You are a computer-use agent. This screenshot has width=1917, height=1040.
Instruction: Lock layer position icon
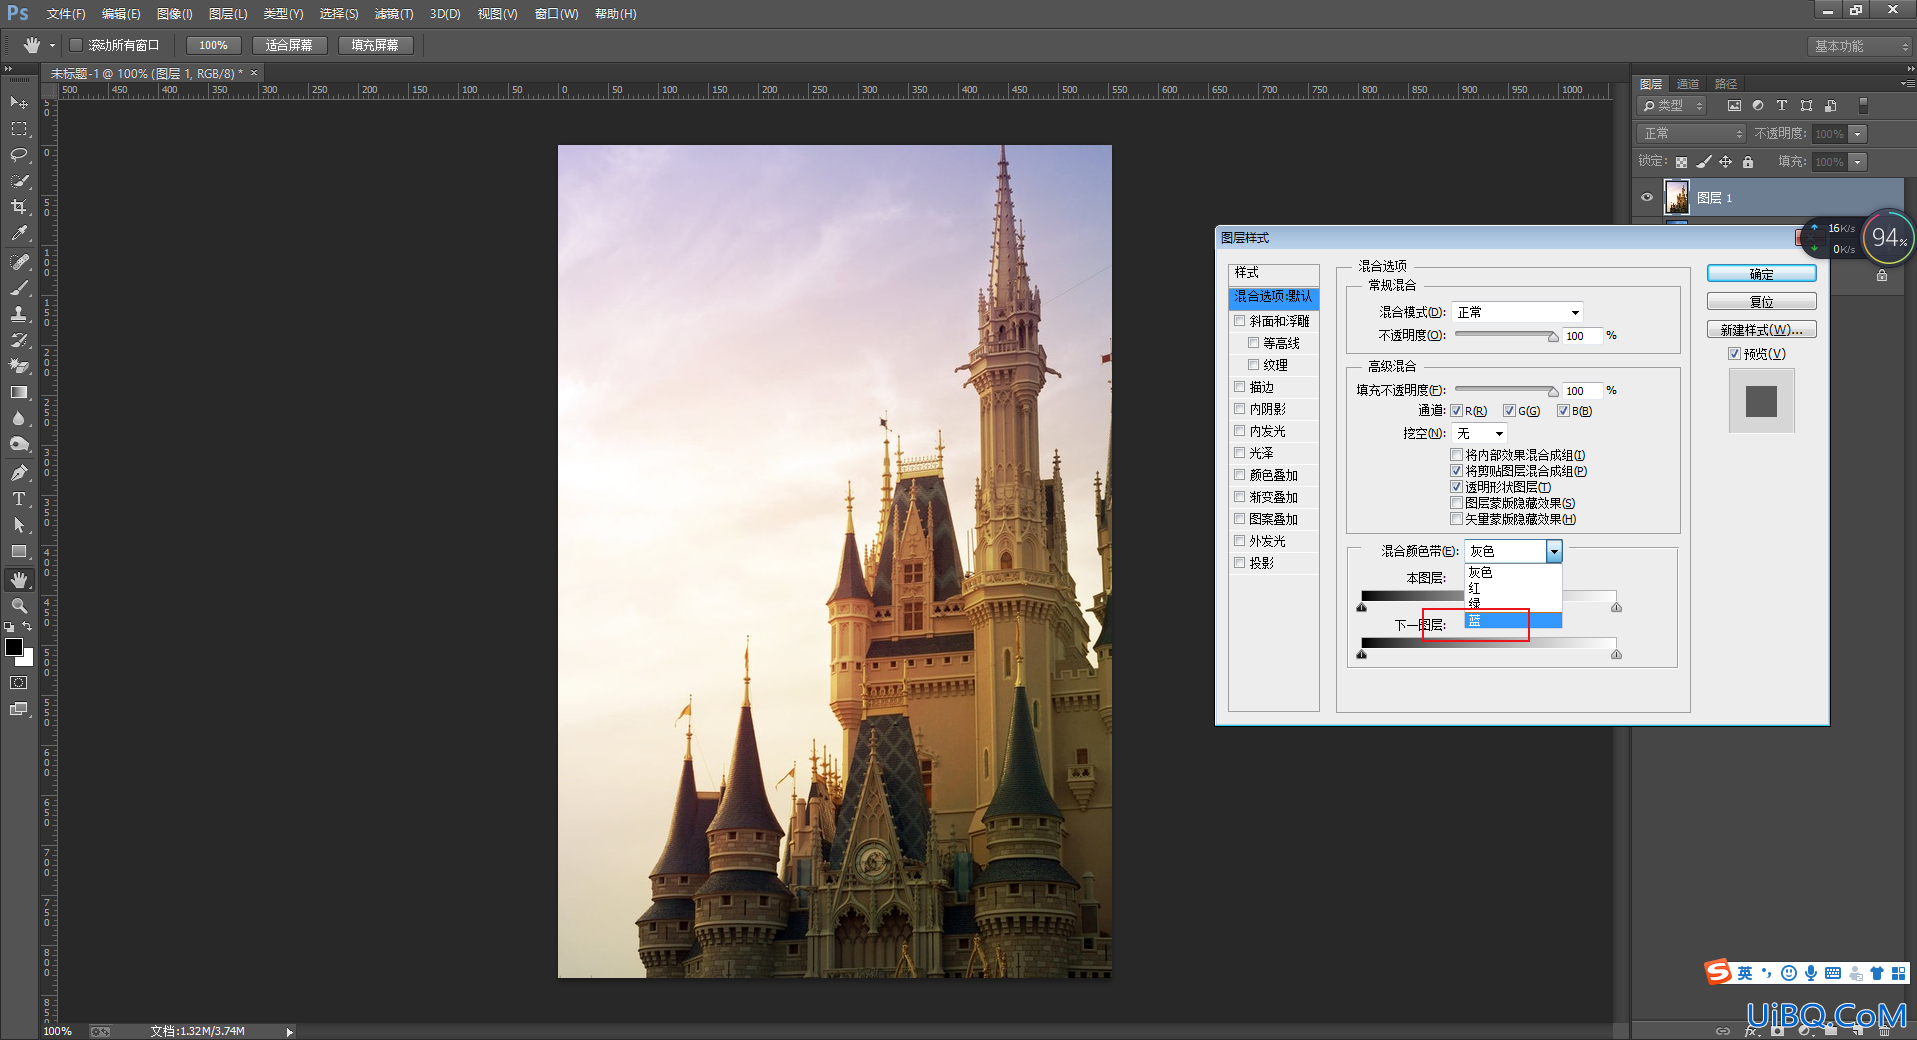pos(1726,162)
